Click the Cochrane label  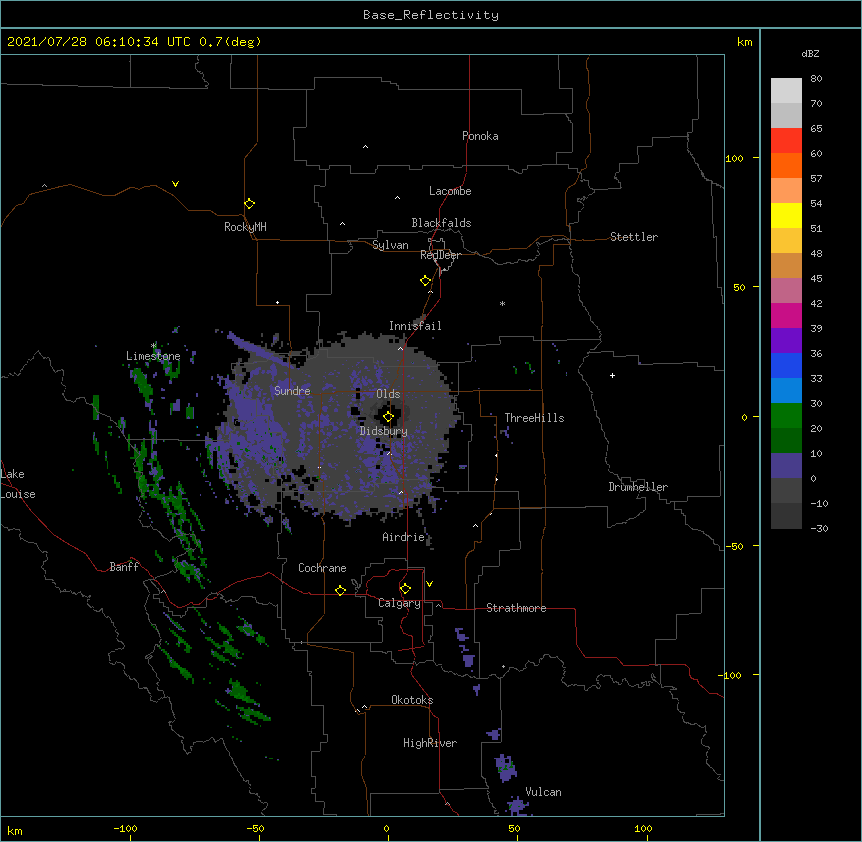(x=322, y=568)
